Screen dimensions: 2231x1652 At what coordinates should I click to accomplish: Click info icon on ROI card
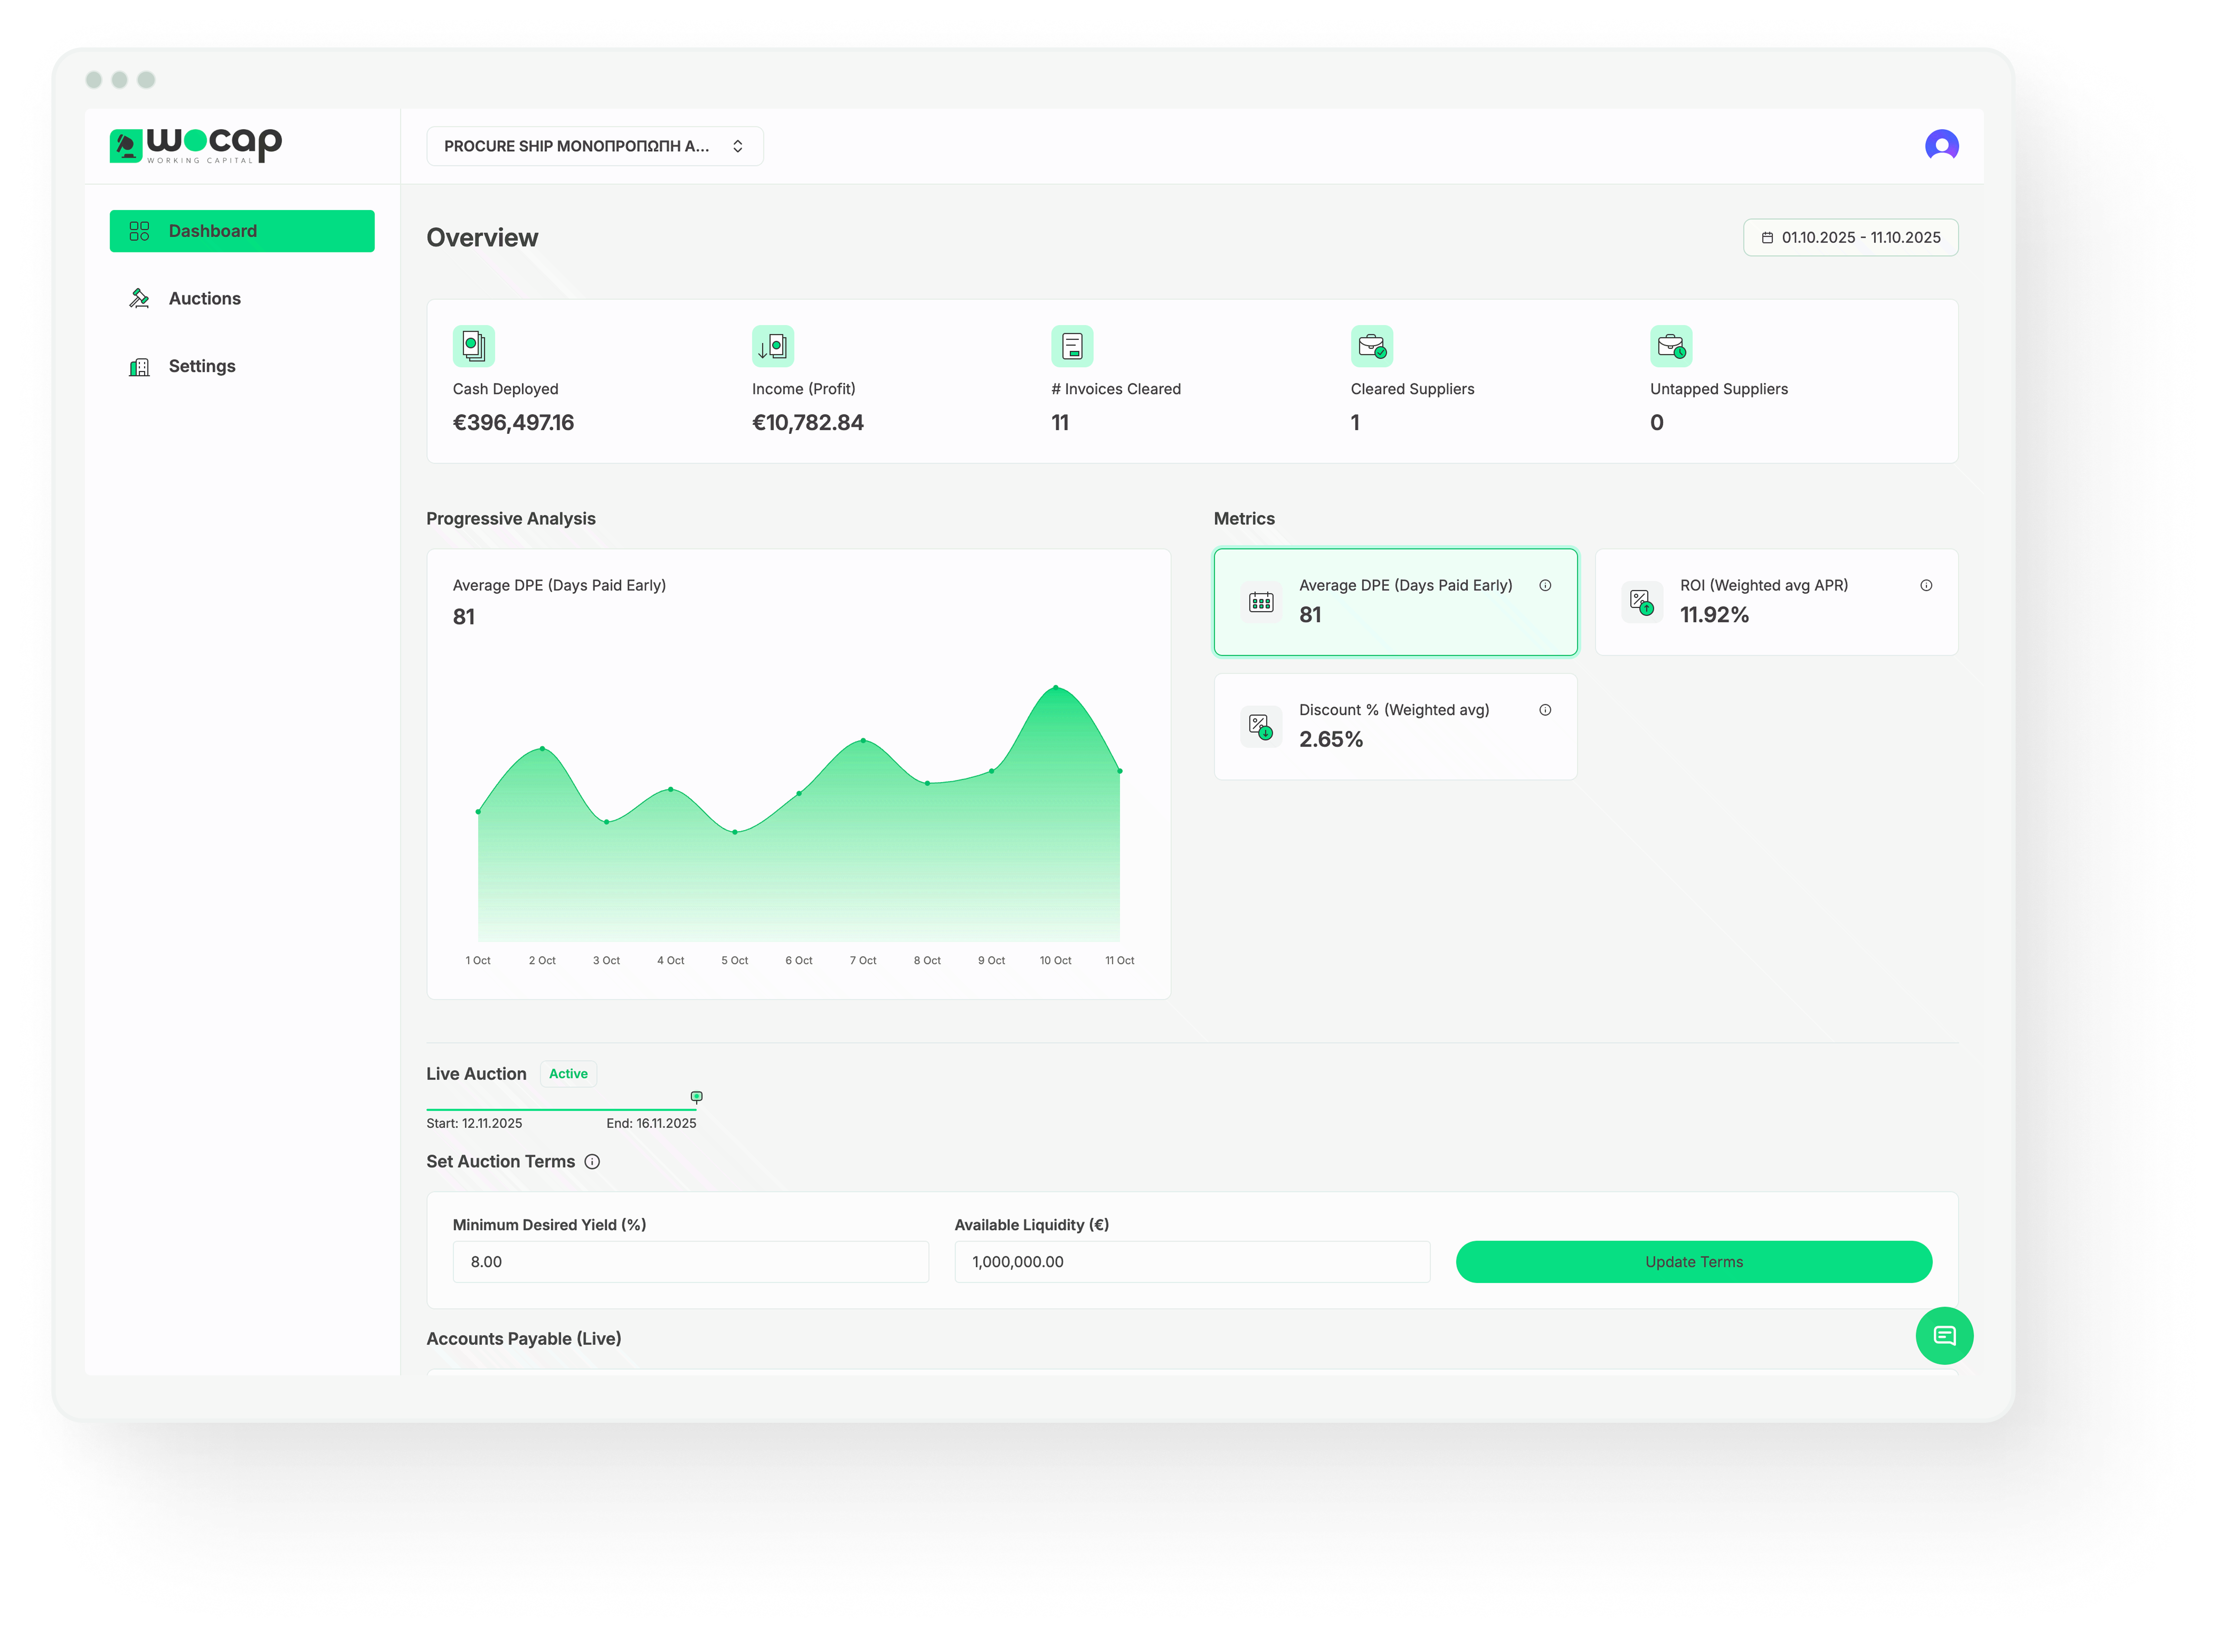(1926, 585)
